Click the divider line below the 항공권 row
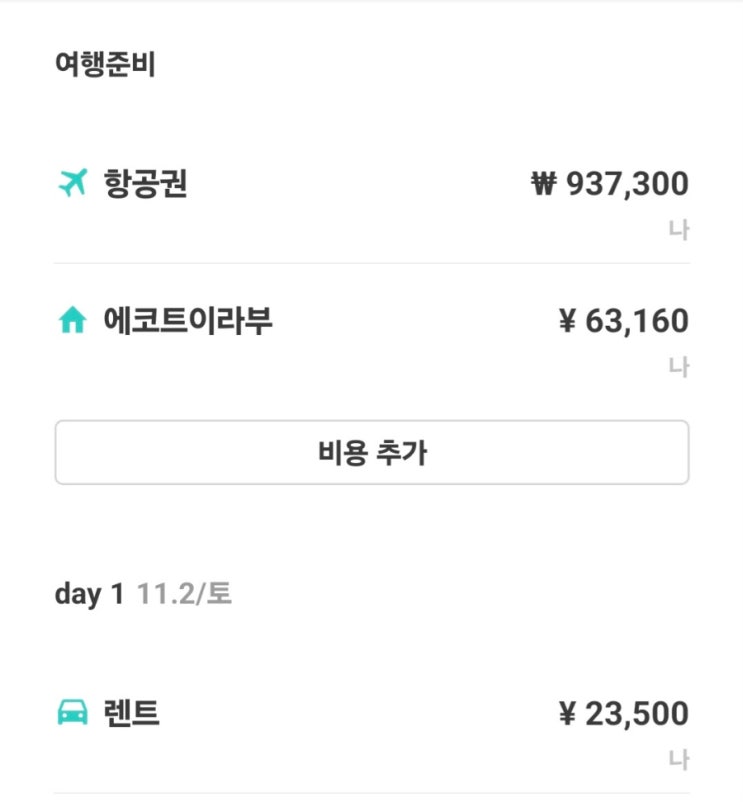 (x=371, y=264)
